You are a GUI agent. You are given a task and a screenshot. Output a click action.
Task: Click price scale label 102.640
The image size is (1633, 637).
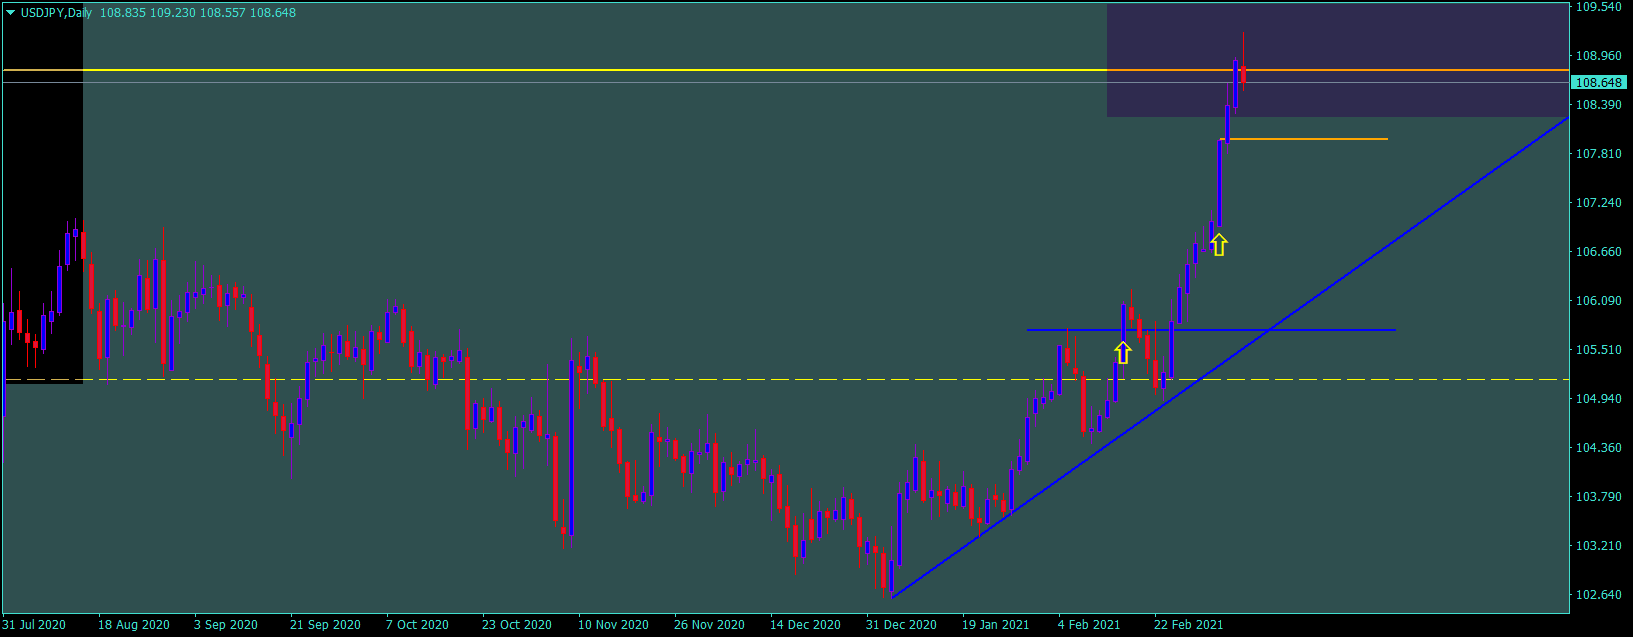[1599, 595]
